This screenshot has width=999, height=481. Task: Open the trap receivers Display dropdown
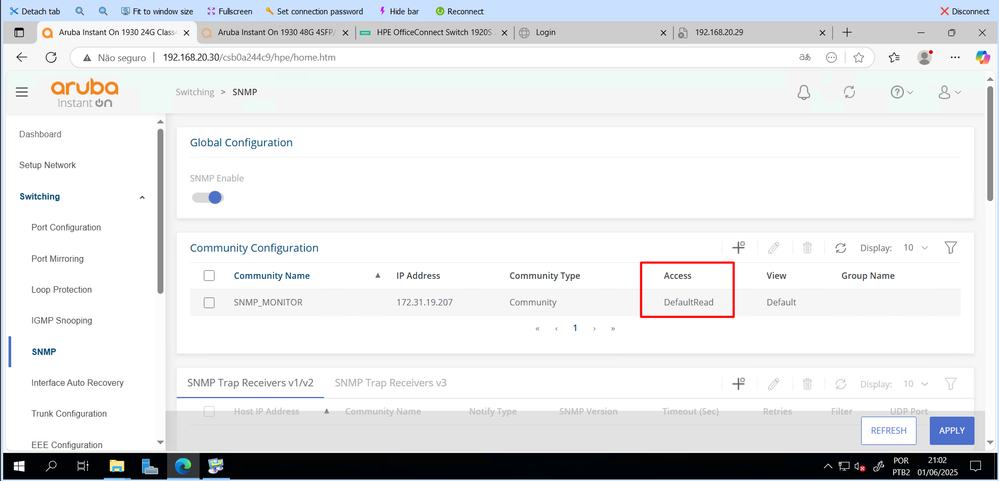pyautogui.click(x=915, y=384)
